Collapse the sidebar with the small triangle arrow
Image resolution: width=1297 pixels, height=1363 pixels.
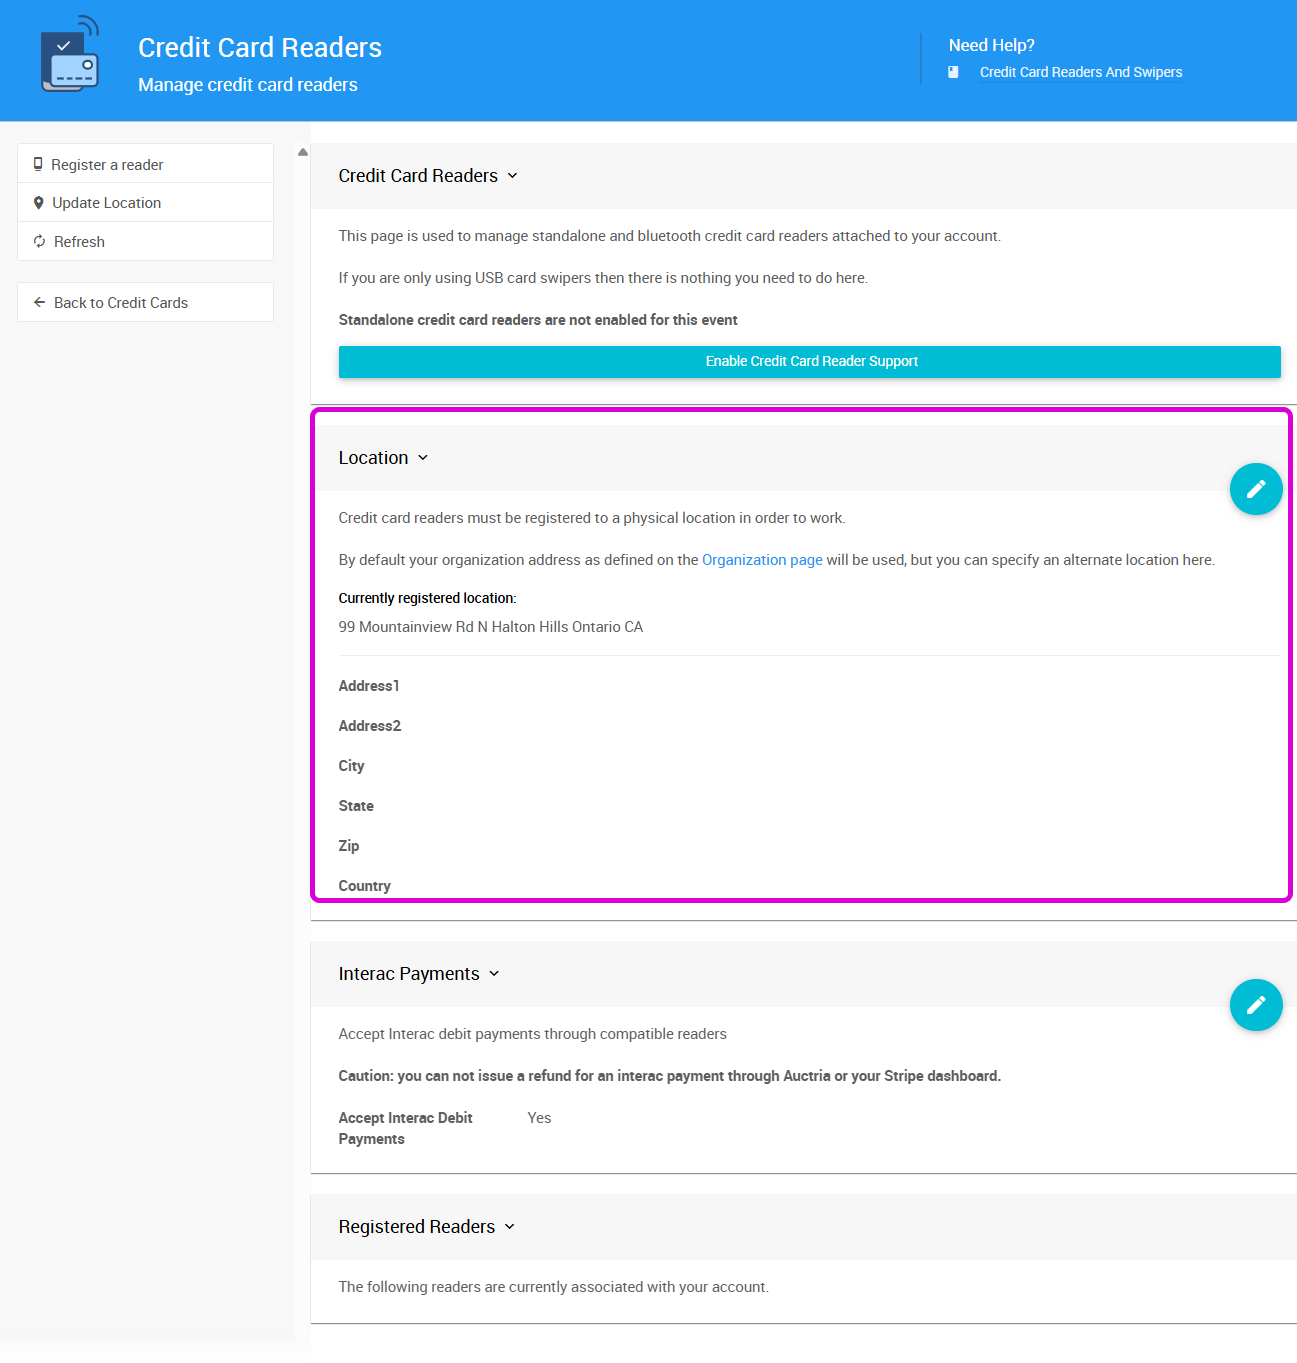(302, 152)
